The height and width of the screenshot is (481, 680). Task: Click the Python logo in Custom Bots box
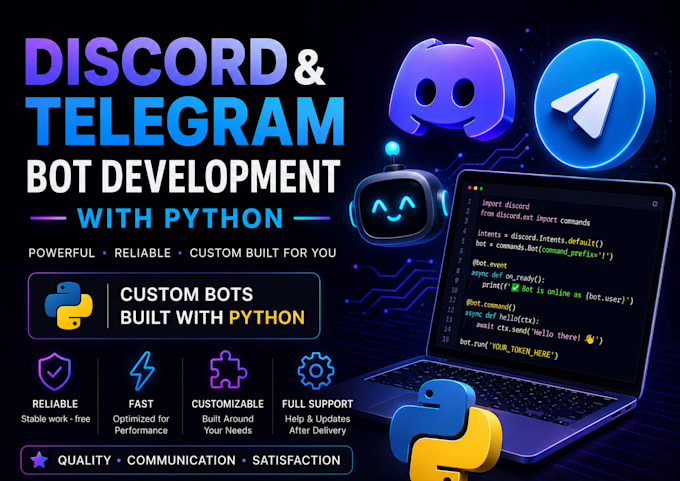[69, 306]
